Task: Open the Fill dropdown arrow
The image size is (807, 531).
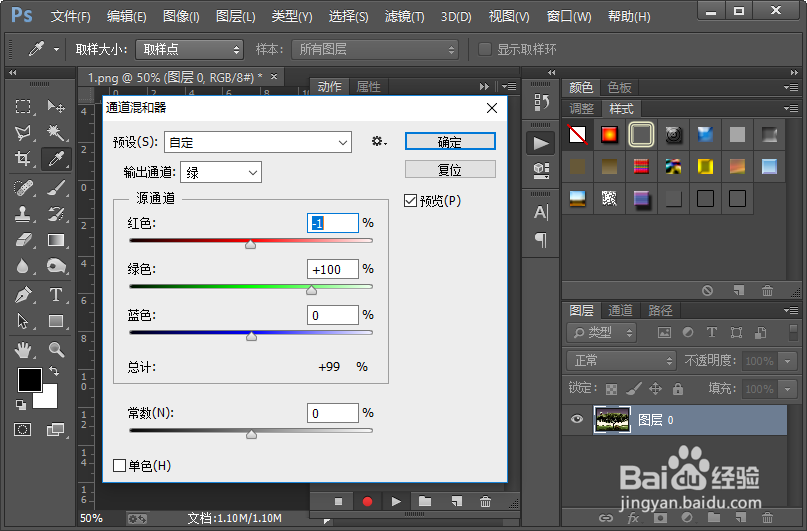Action: (x=787, y=389)
